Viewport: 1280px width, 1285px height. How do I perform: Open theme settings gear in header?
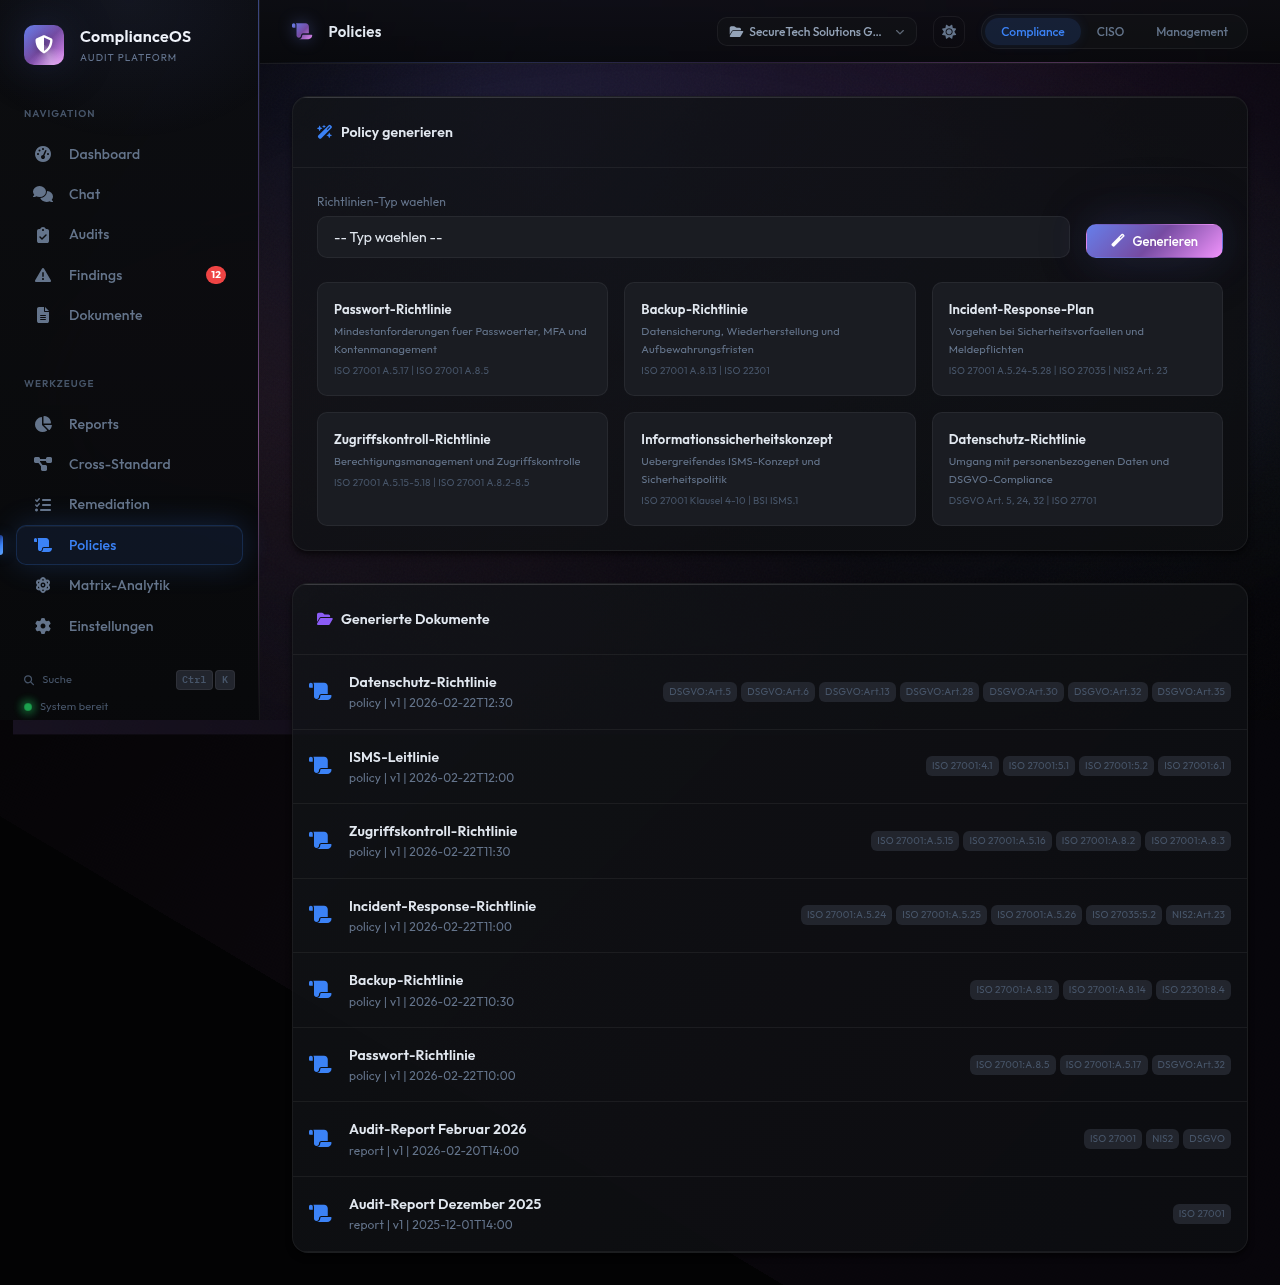coord(949,32)
